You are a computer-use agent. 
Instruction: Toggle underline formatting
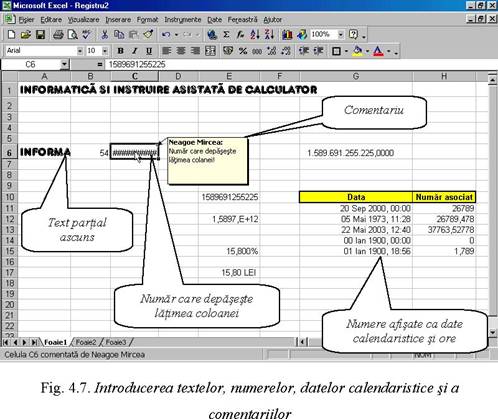(x=149, y=51)
